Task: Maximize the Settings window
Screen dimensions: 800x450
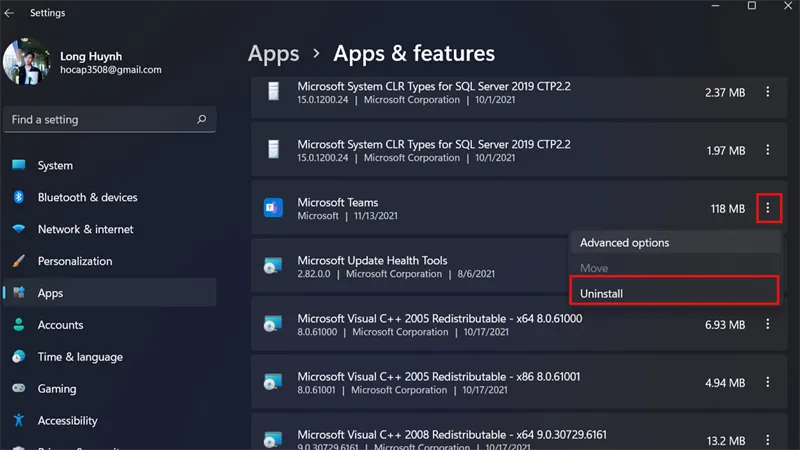Action: click(x=752, y=6)
